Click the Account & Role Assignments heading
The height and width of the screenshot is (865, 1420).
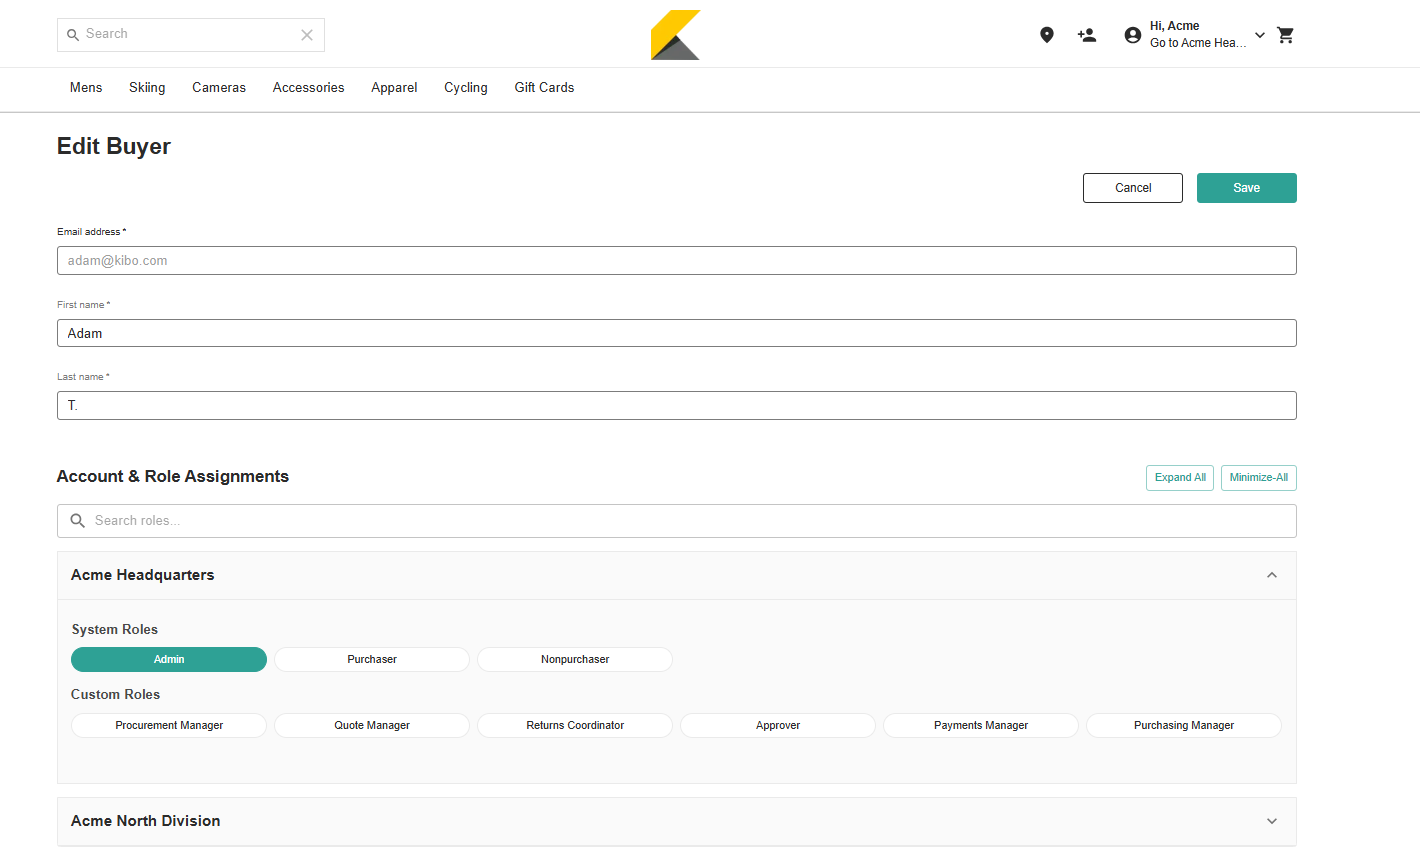point(173,477)
